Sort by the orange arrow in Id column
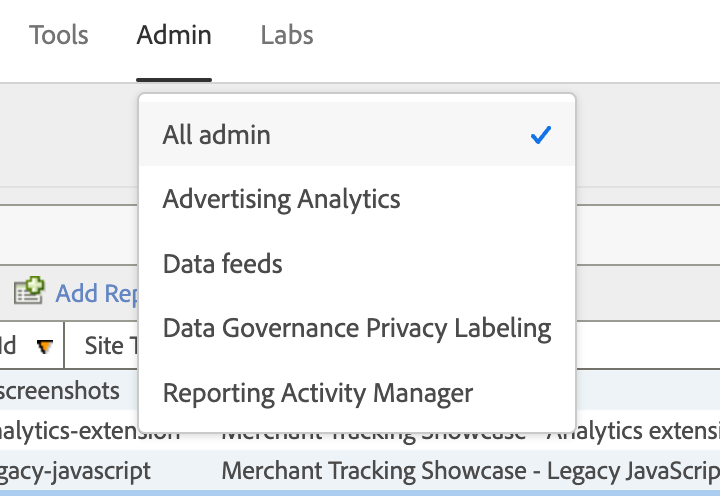Viewport: 720px width, 496px height. click(x=45, y=346)
